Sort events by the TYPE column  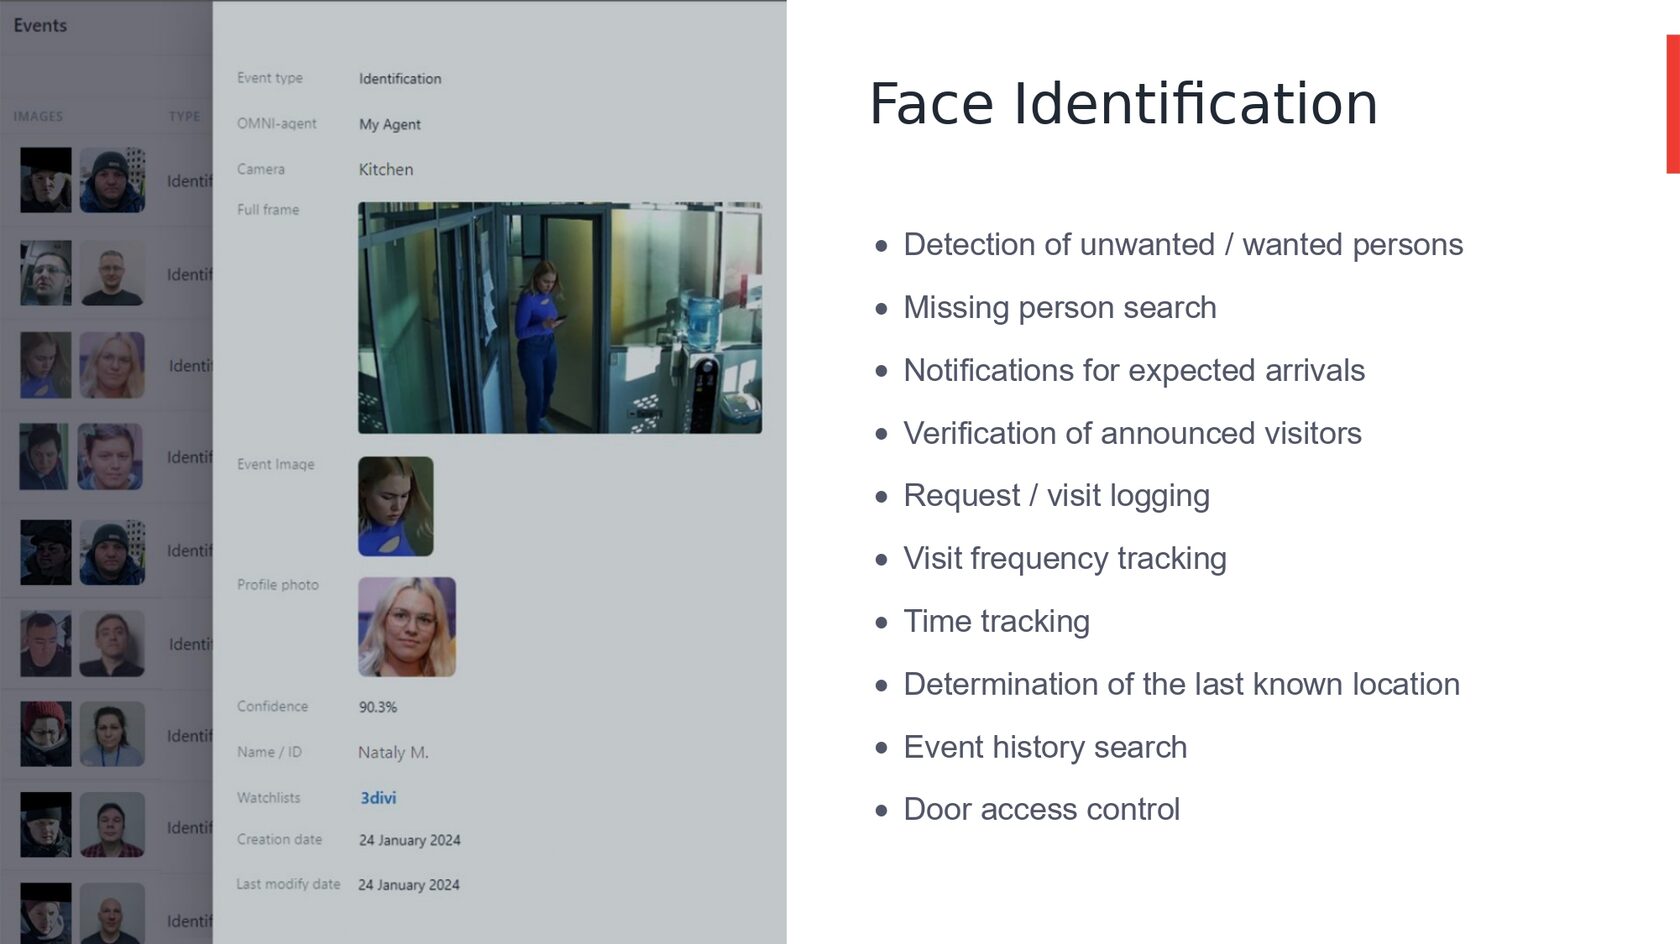click(x=183, y=116)
